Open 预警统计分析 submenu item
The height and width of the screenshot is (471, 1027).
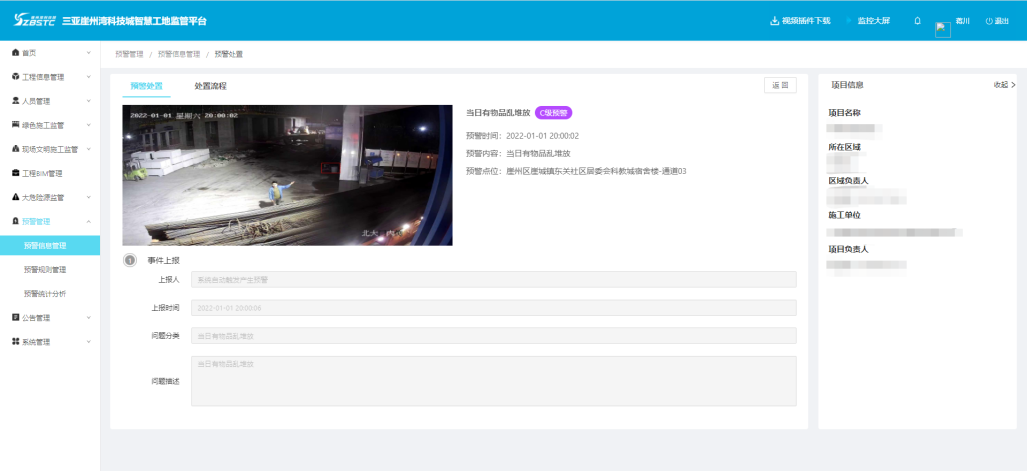point(45,294)
